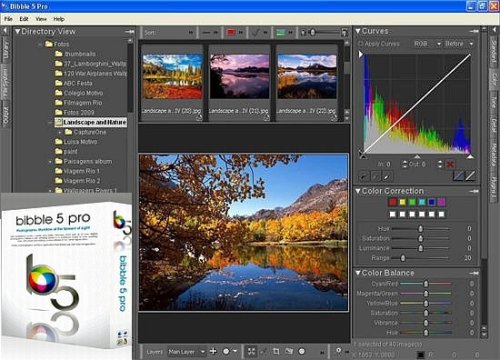
Task: Select the crop tool icon
Action: click(276, 351)
